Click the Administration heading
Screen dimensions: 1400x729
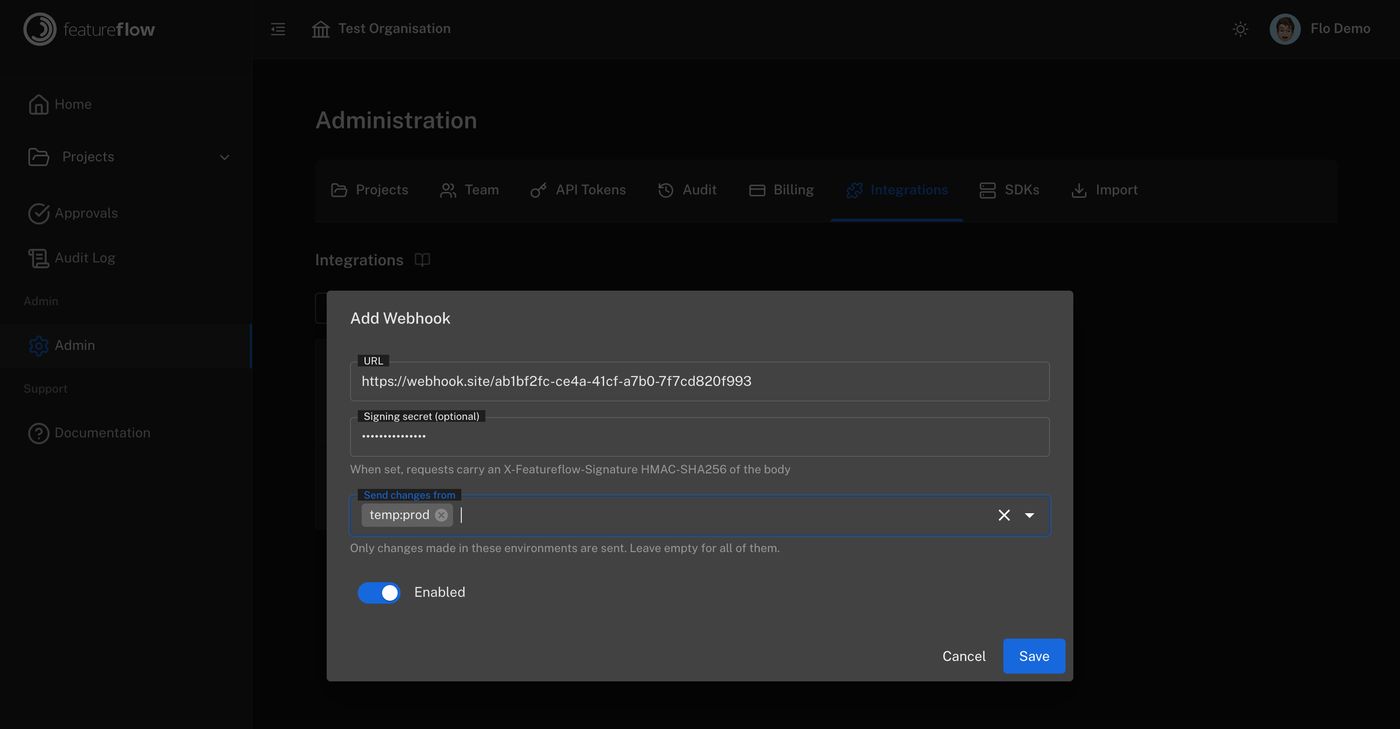[x=396, y=120]
